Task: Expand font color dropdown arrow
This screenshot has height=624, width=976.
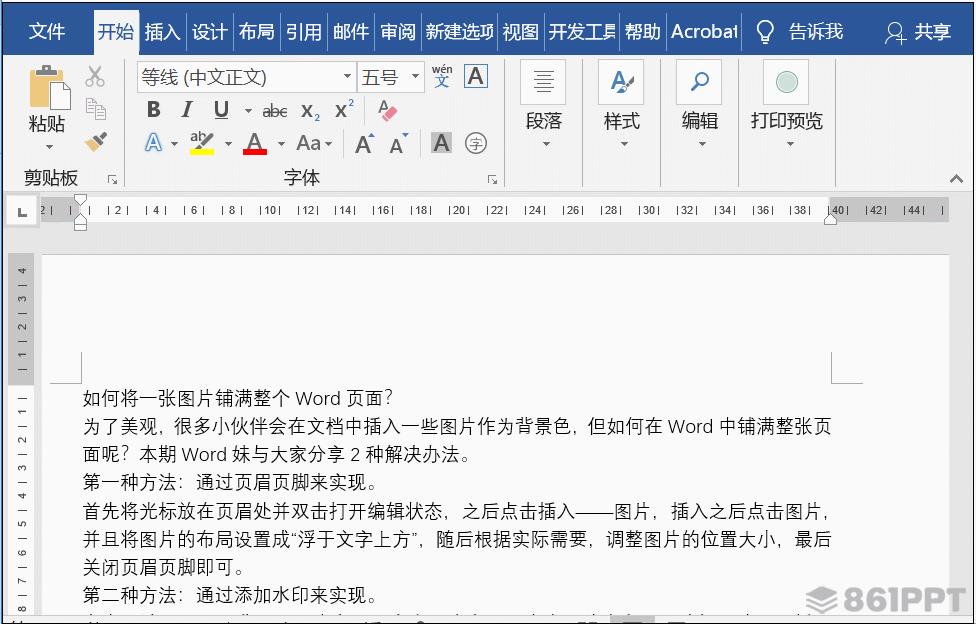Action: (x=281, y=144)
